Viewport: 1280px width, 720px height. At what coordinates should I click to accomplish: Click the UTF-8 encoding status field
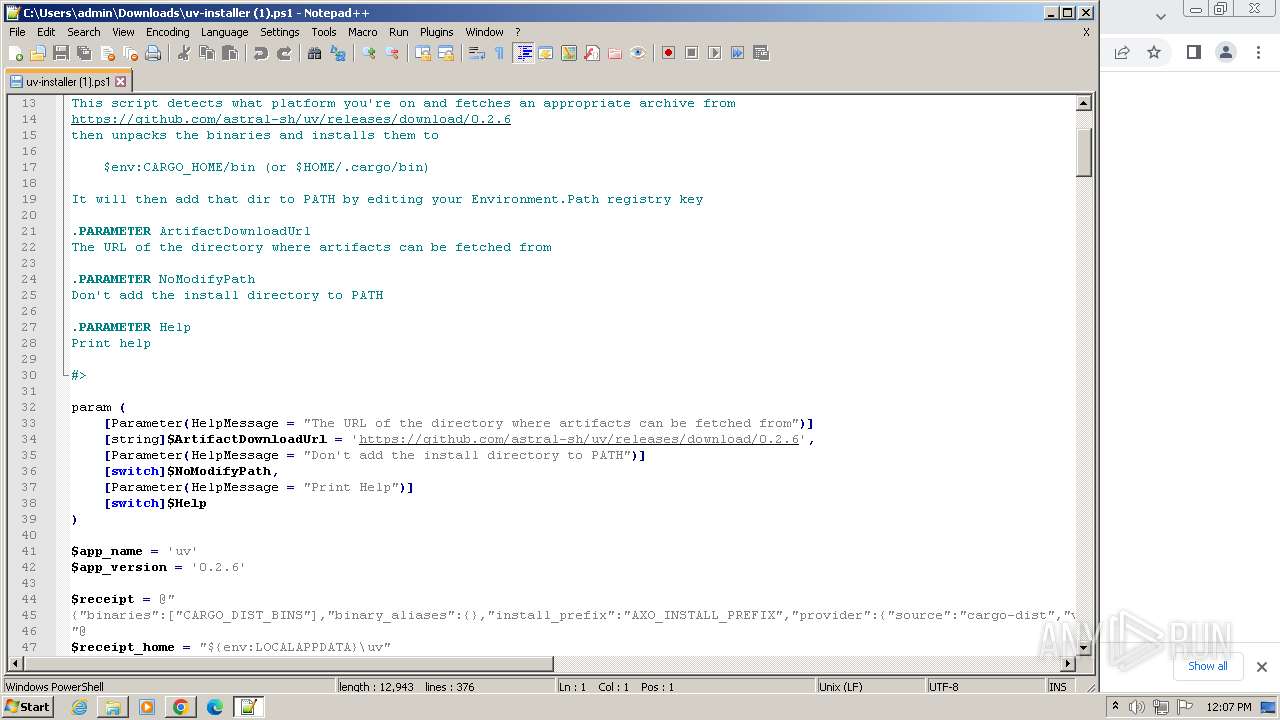[984, 687]
